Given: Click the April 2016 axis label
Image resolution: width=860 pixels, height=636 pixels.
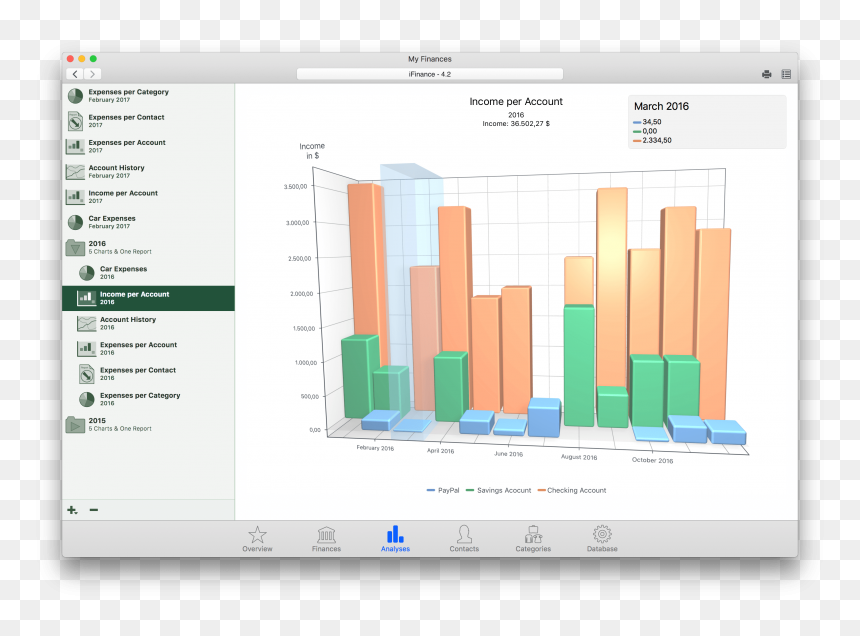Looking at the screenshot, I should (440, 451).
